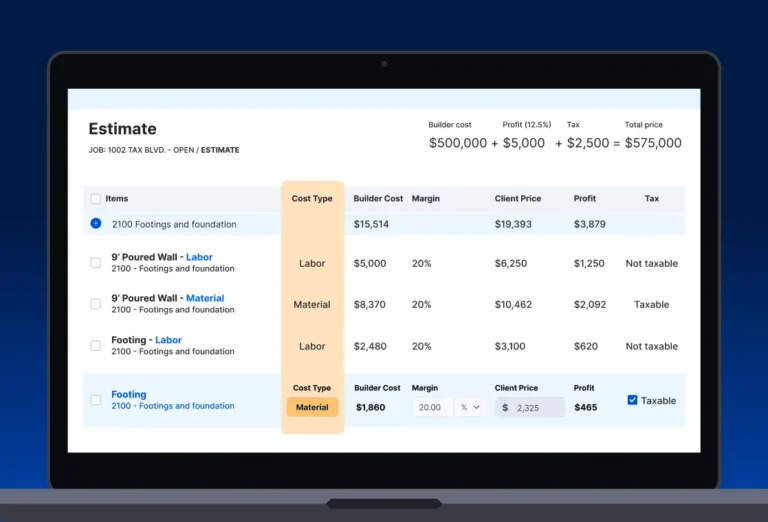768x522 pixels.
Task: Click the Builder Cost column header
Action: coord(378,198)
